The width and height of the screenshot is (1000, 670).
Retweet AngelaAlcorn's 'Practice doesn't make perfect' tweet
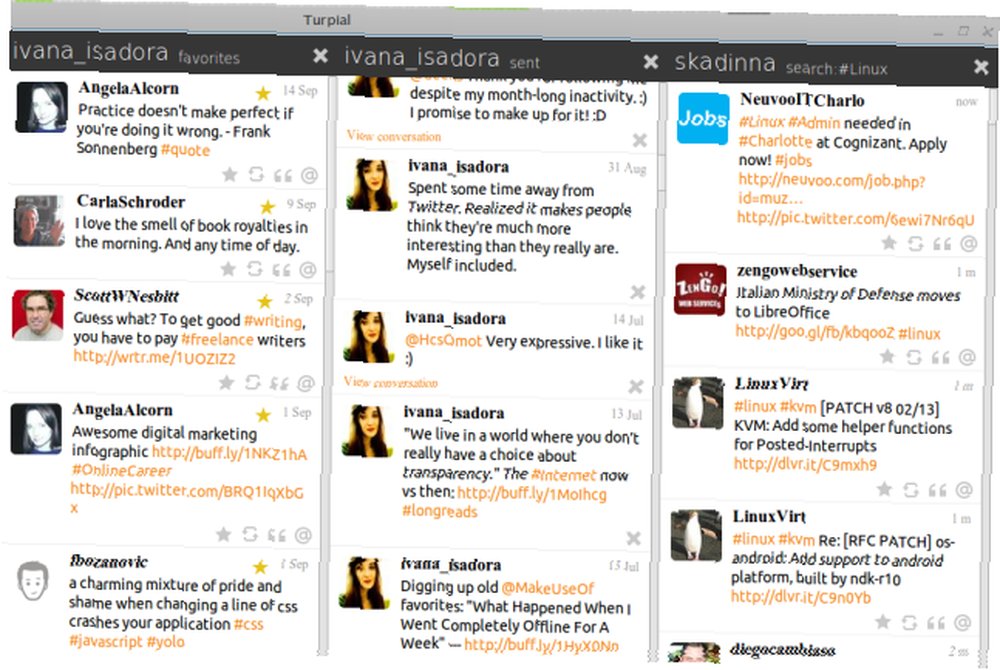[x=256, y=174]
